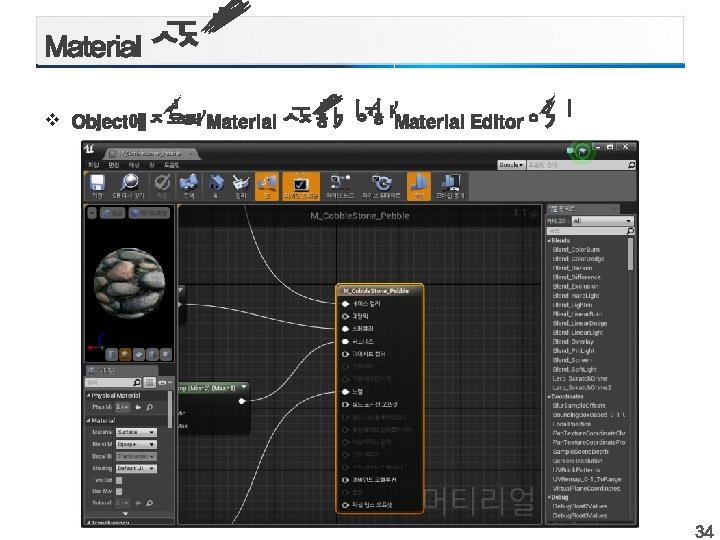Open the second menu in the menu bar
The image size is (720, 540).
[x=114, y=165]
